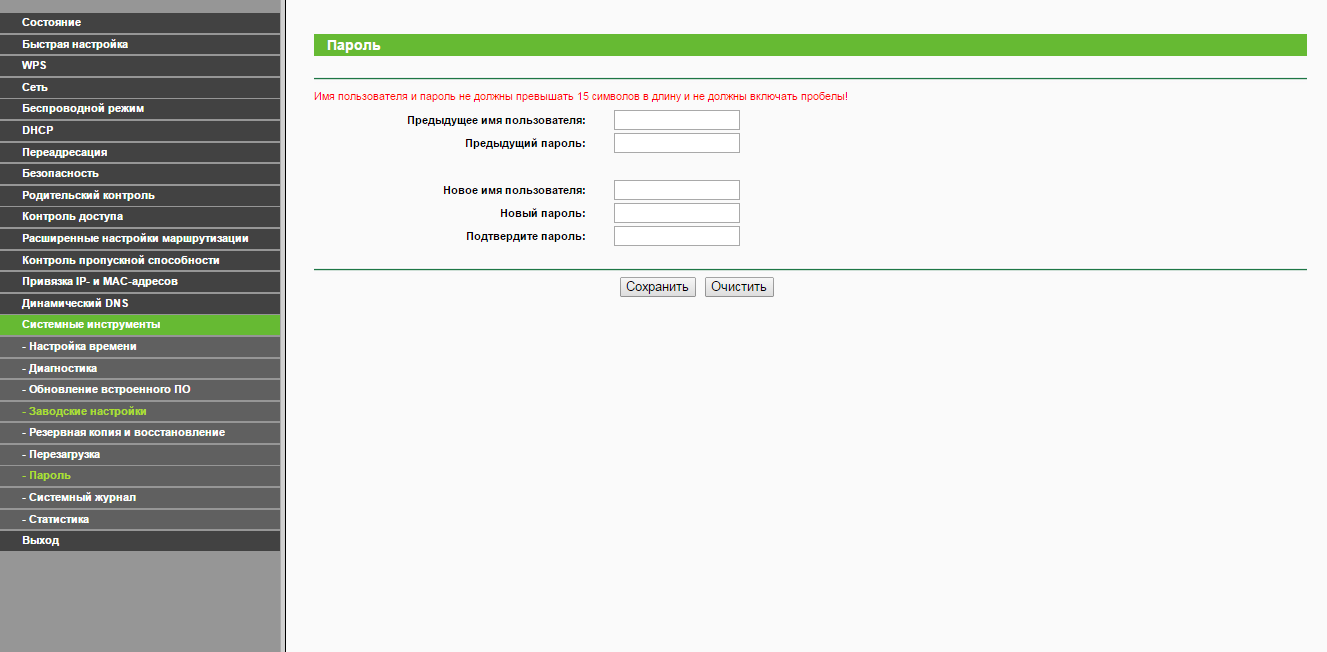
Task: Click the Сохранить button
Action: (657, 287)
